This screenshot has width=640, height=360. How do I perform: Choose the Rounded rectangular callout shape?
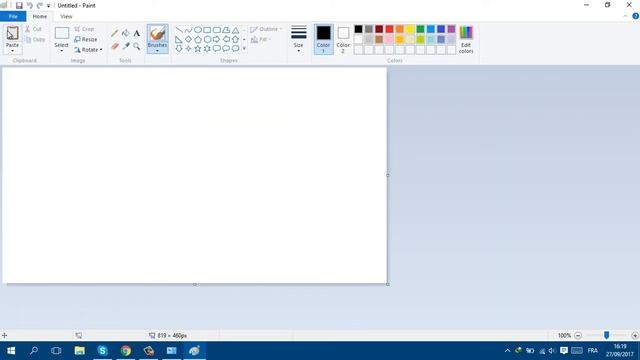(x=216, y=49)
